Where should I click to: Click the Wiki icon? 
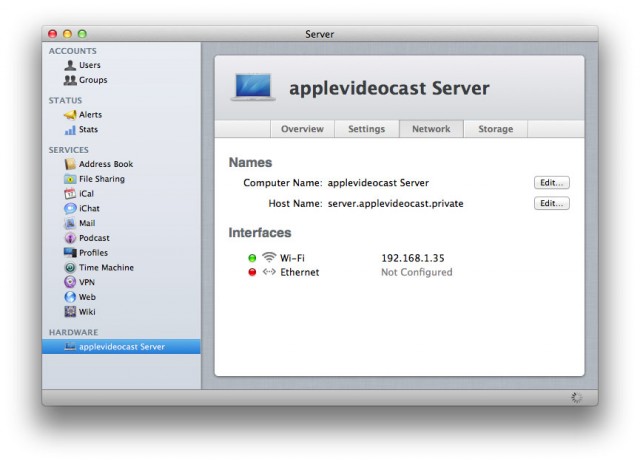70,312
